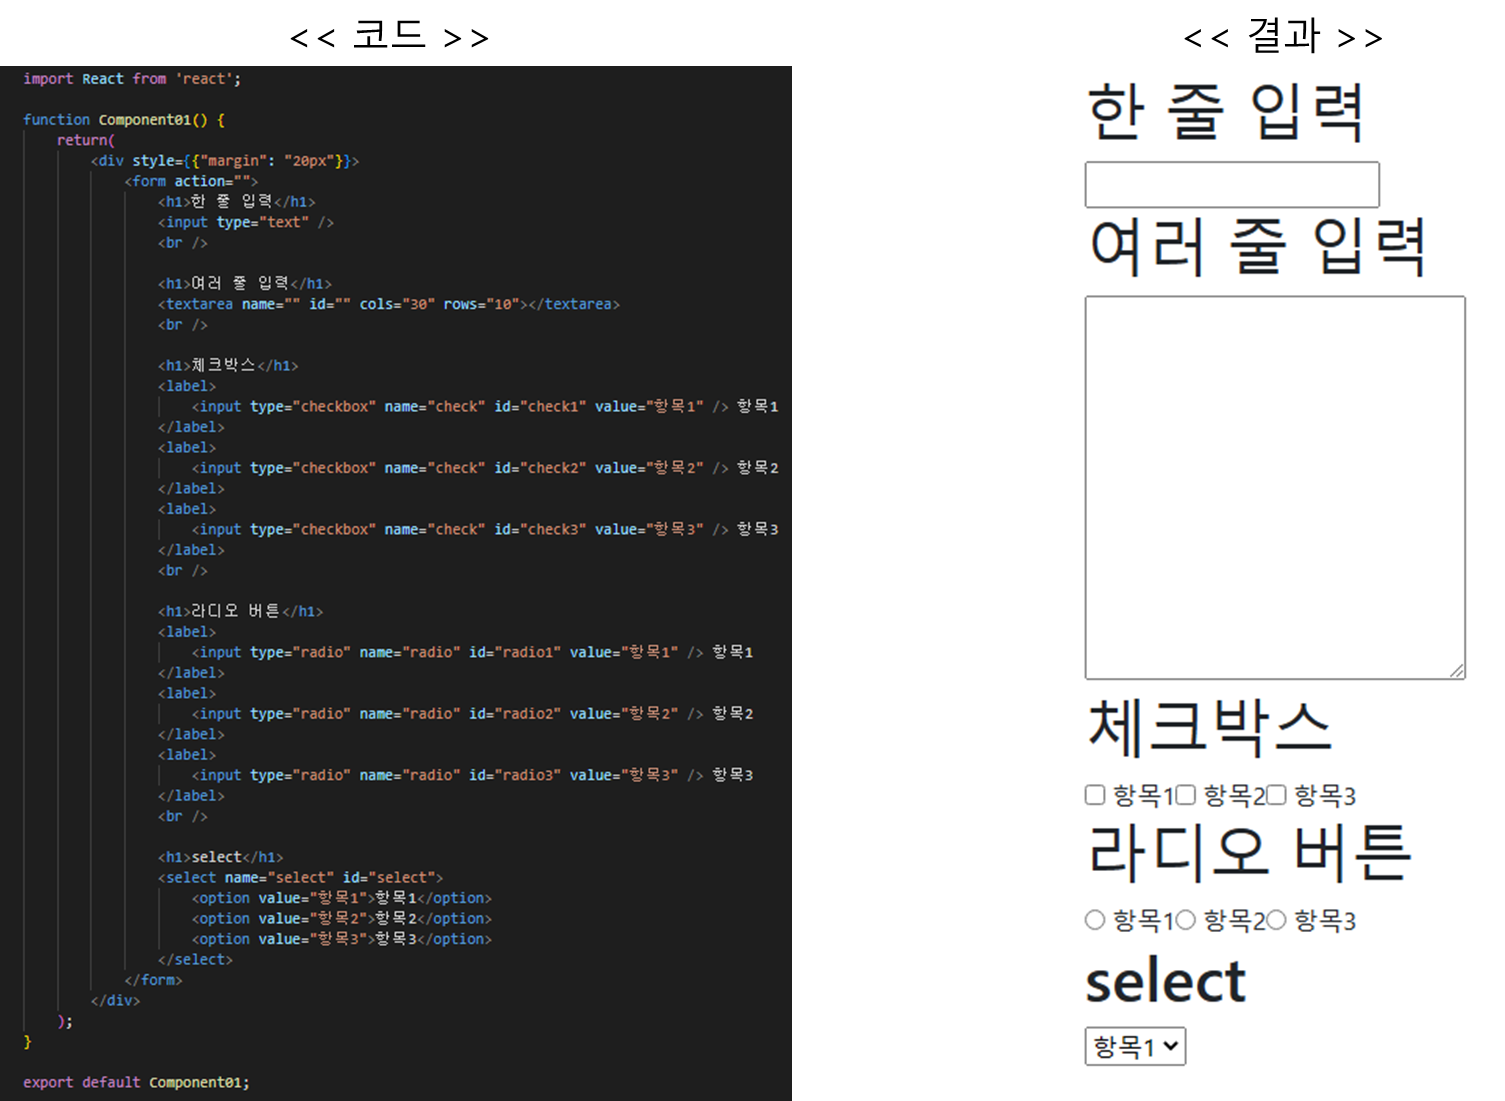Viewport: 1505px width, 1101px height.
Task: Check the 항목3 checkbox under 체크박스
Action: tap(1276, 795)
